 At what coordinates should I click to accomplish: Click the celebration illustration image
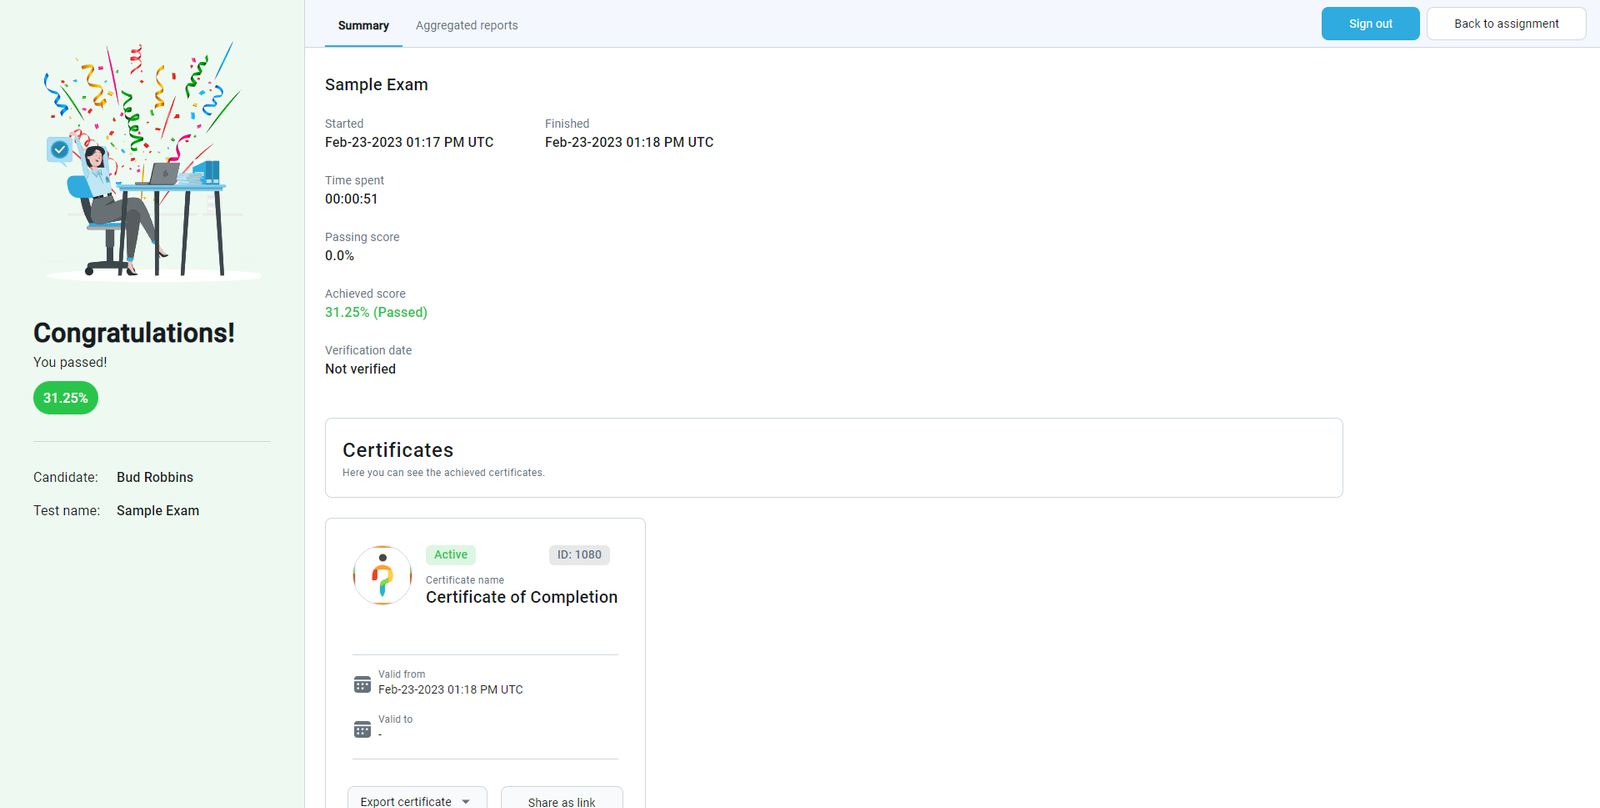[x=150, y=162]
